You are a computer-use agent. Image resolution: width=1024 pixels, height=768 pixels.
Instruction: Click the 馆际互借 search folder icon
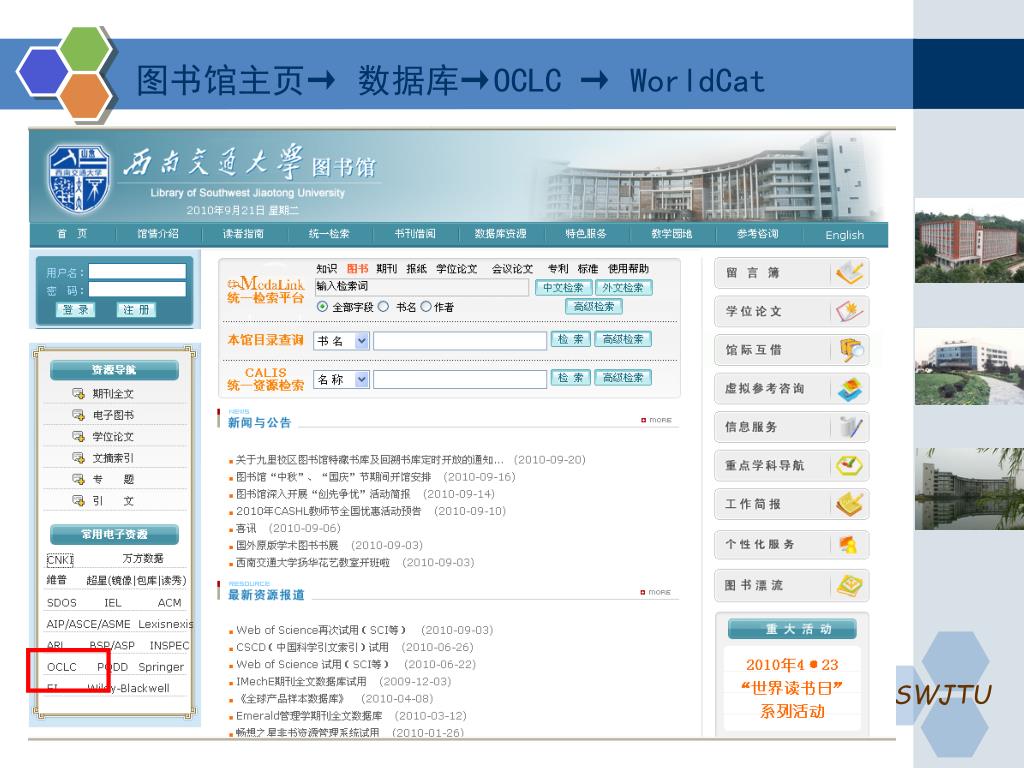(851, 350)
